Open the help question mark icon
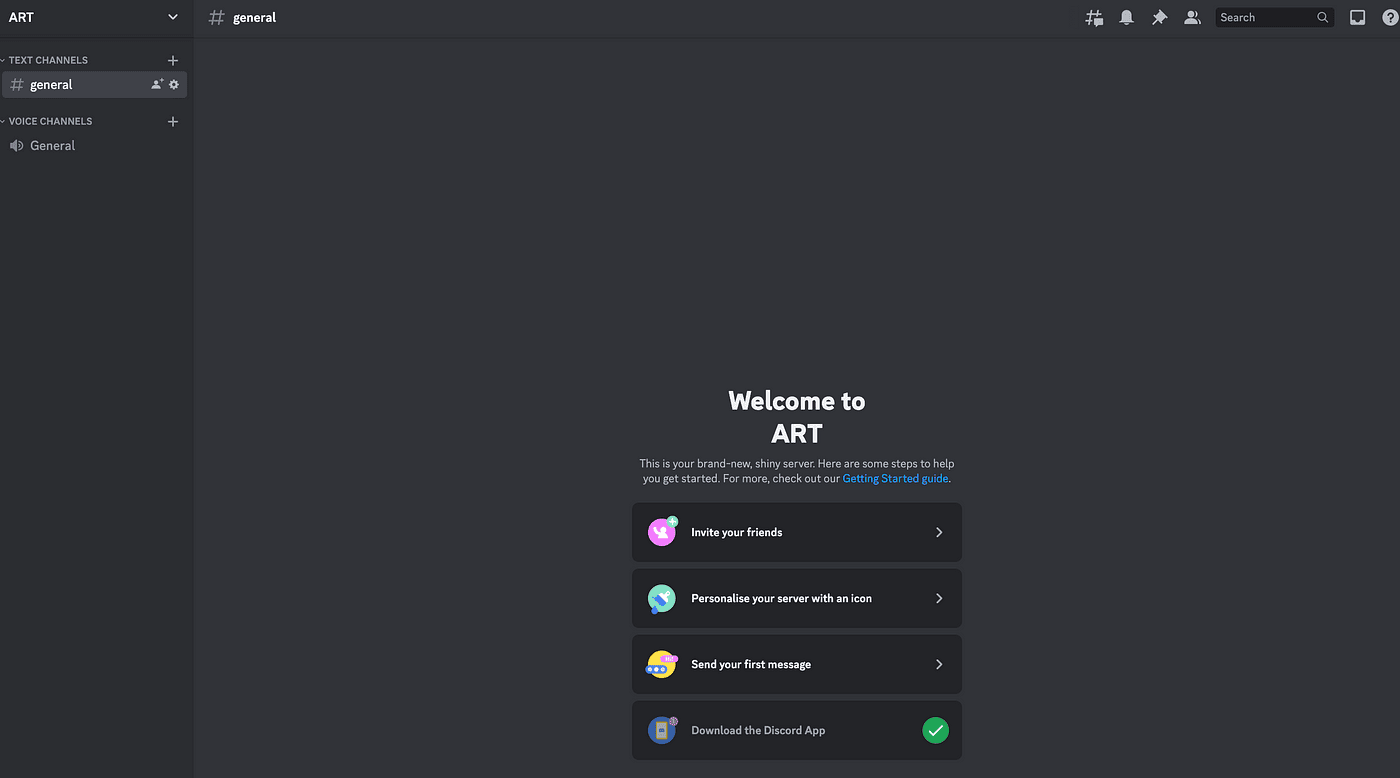 click(1389, 17)
